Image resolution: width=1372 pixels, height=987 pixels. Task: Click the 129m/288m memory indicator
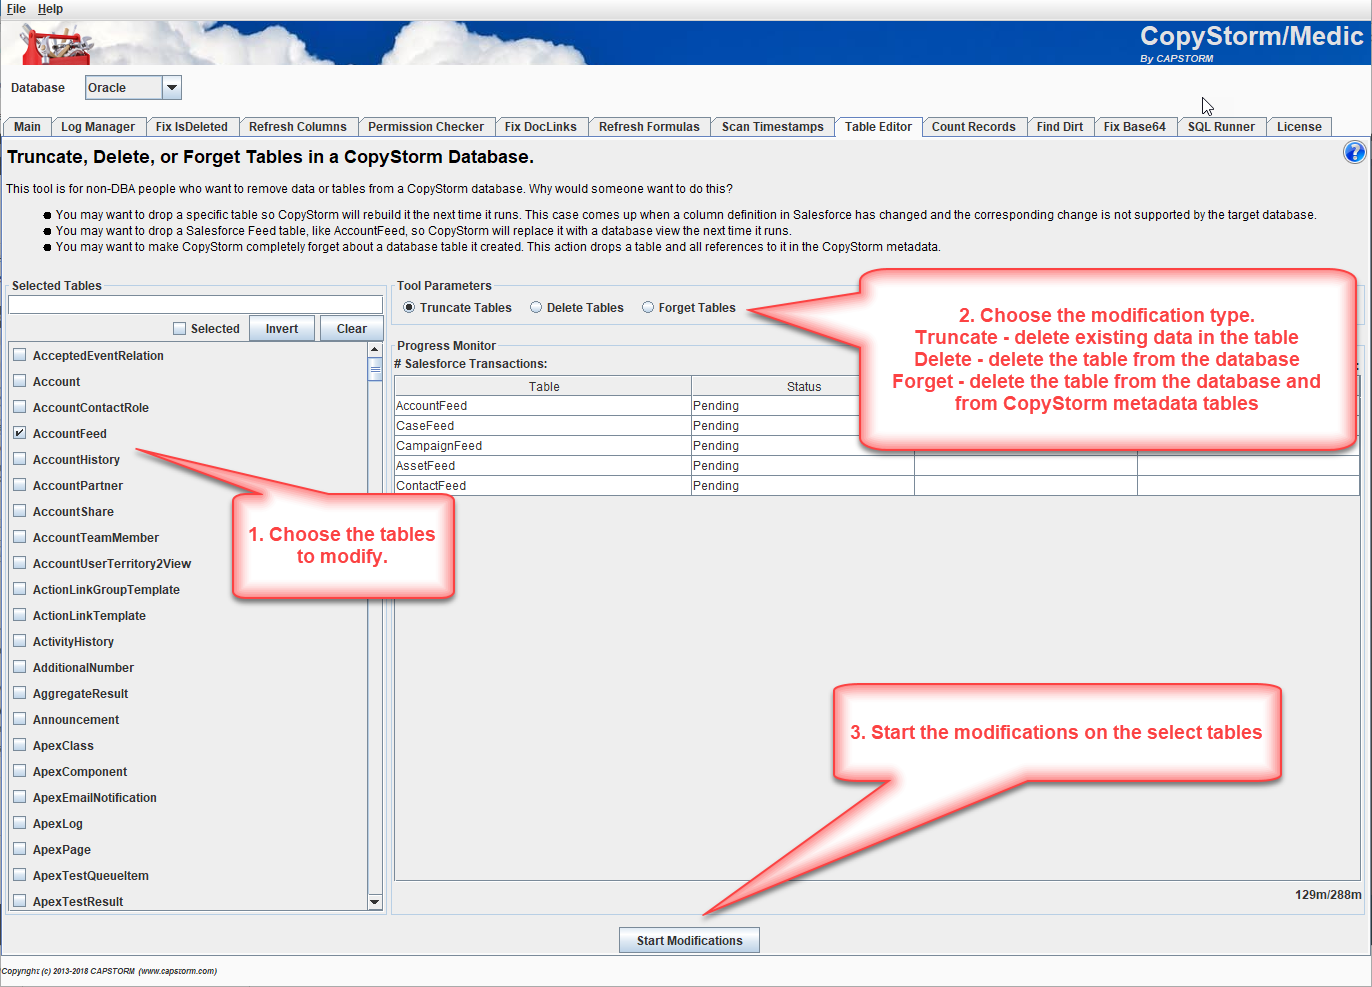1328,894
